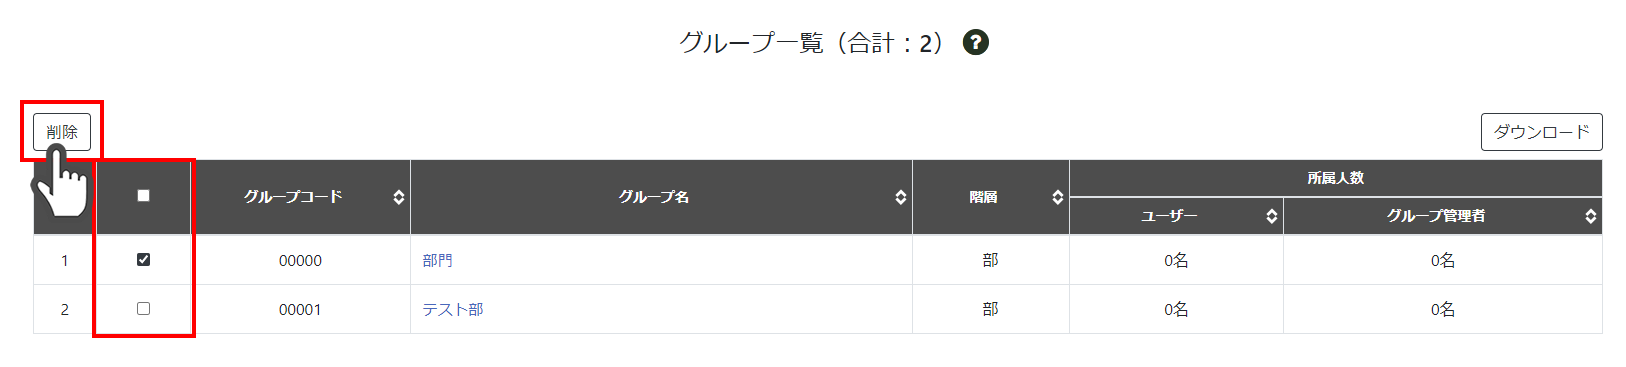Screen dimensions: 1626x367
Task: Click the 所属人数 header cell
Action: [x=1336, y=178]
